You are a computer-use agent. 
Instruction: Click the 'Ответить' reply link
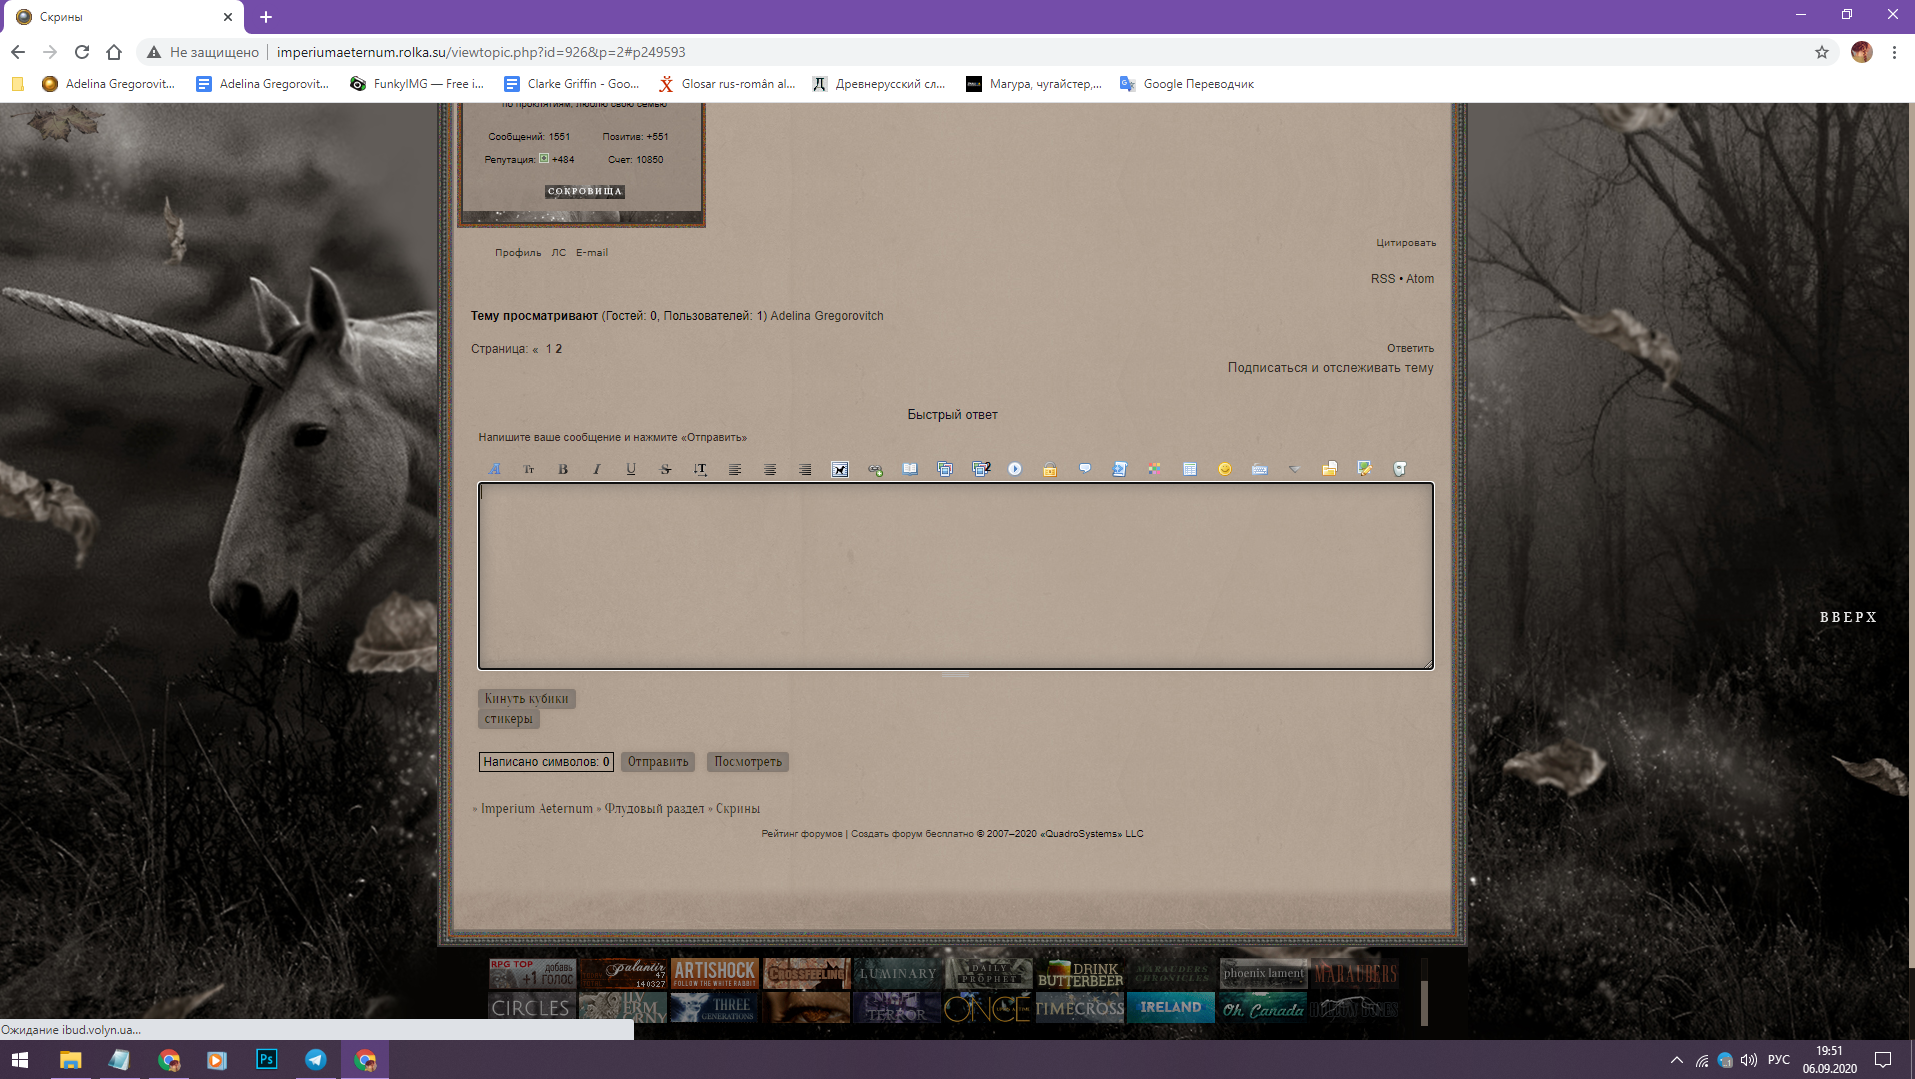pyautogui.click(x=1410, y=348)
